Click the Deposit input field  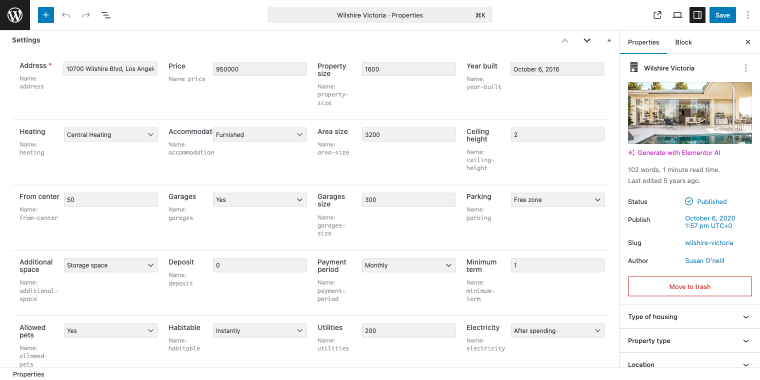(260, 265)
